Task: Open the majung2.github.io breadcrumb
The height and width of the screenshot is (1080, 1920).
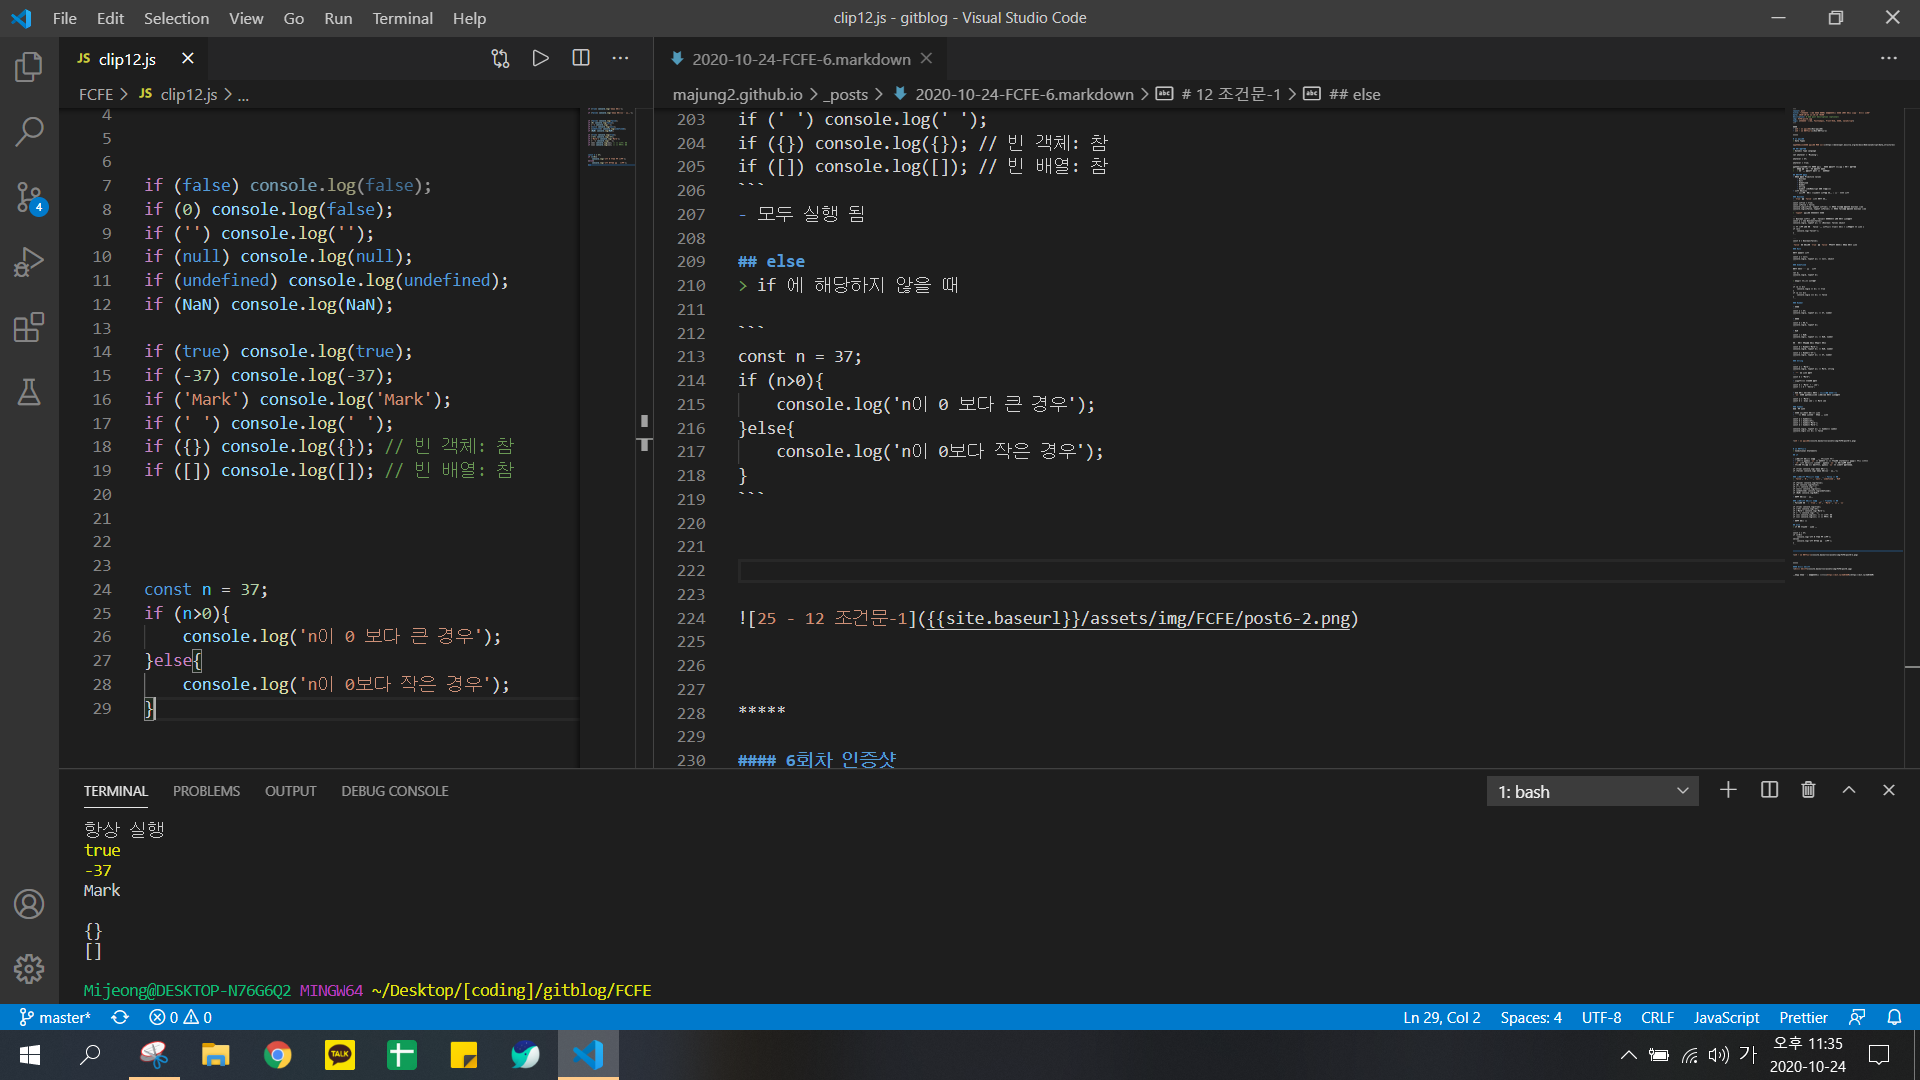Action: pos(737,94)
